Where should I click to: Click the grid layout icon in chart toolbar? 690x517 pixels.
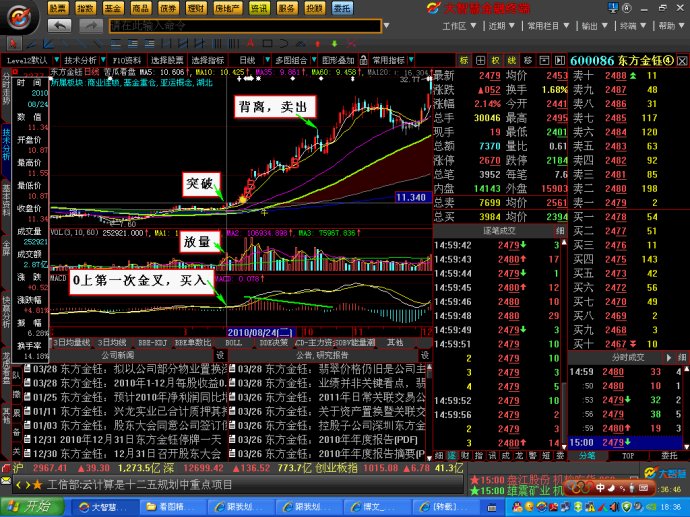point(480,60)
